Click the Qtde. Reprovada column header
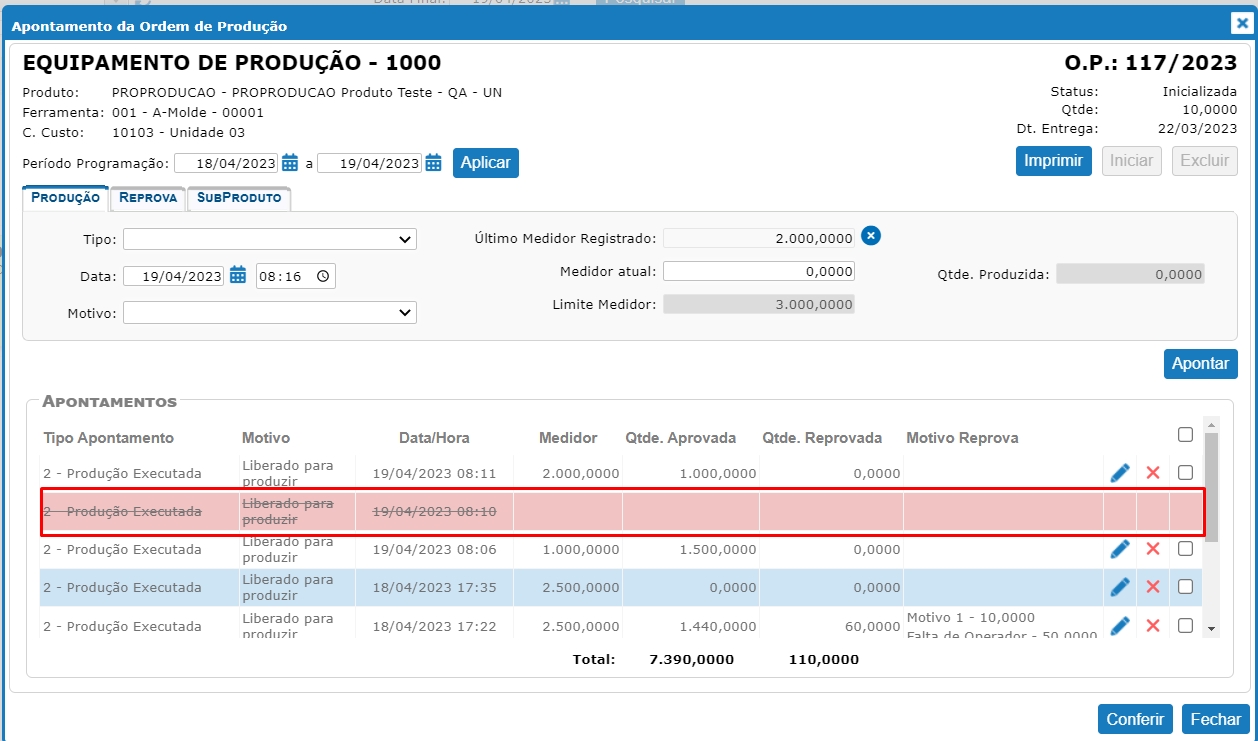This screenshot has width=1258, height=741. tap(822, 438)
